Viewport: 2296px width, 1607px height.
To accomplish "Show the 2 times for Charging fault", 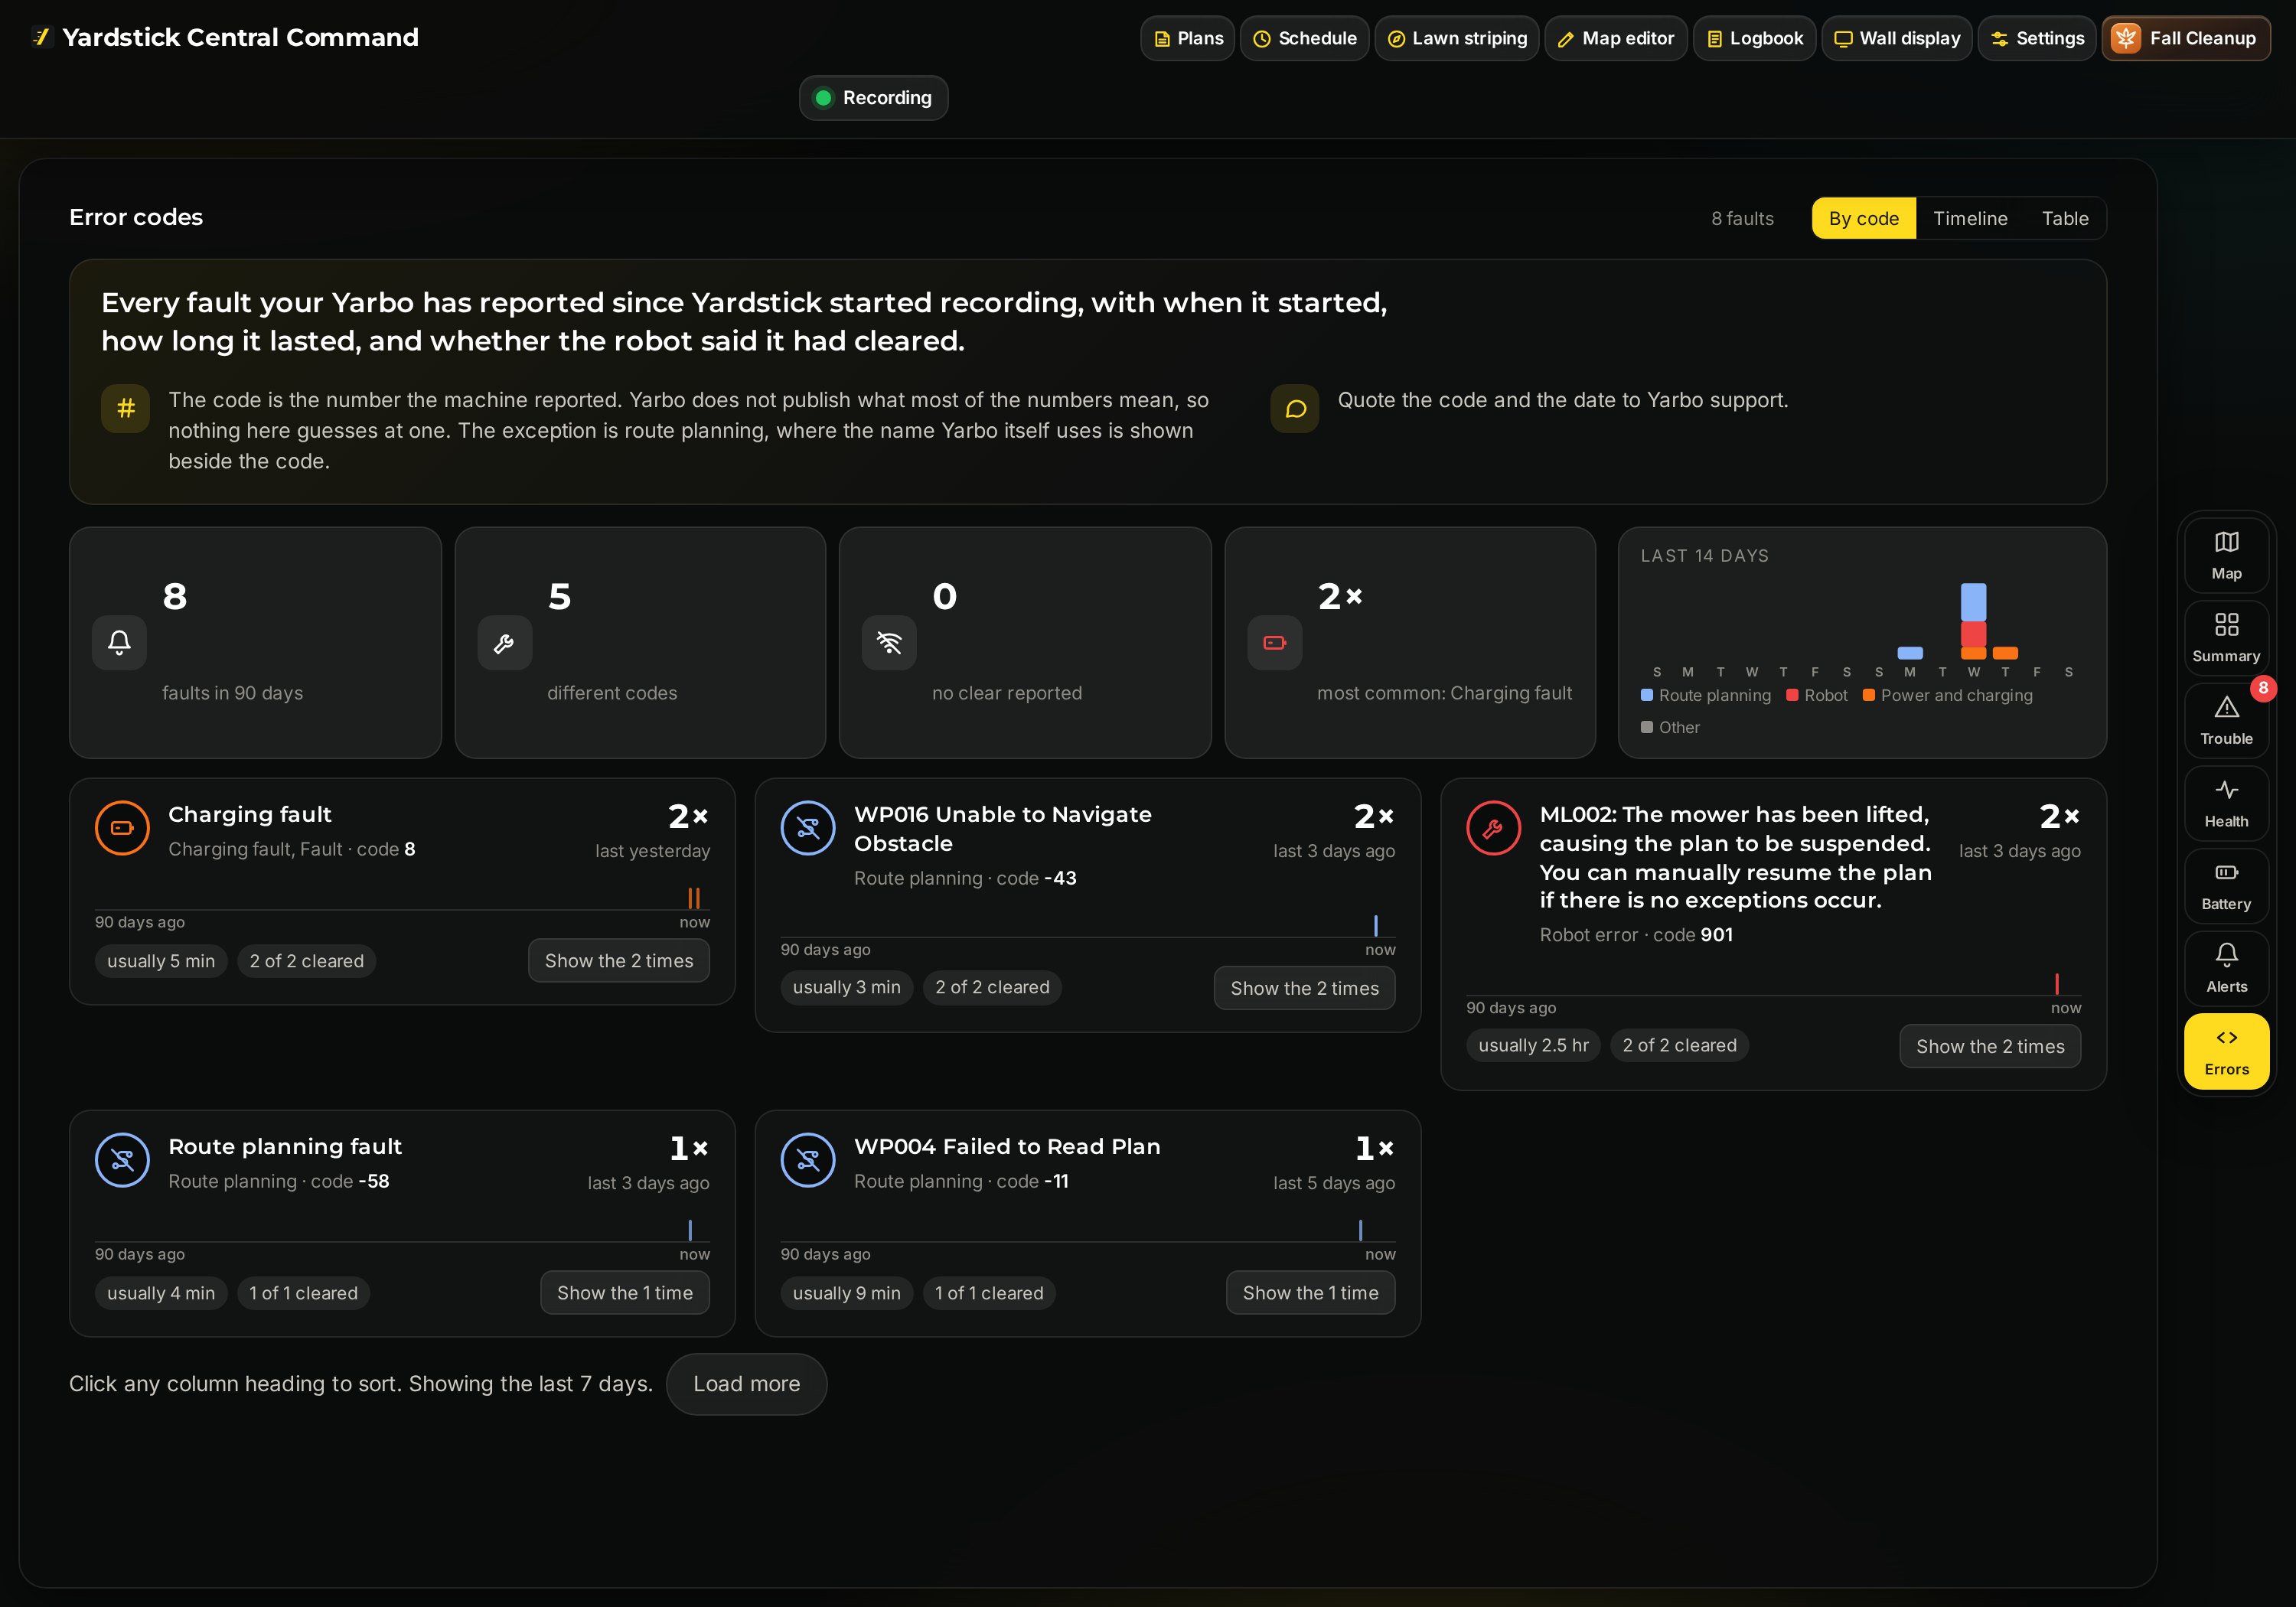I will 619,960.
